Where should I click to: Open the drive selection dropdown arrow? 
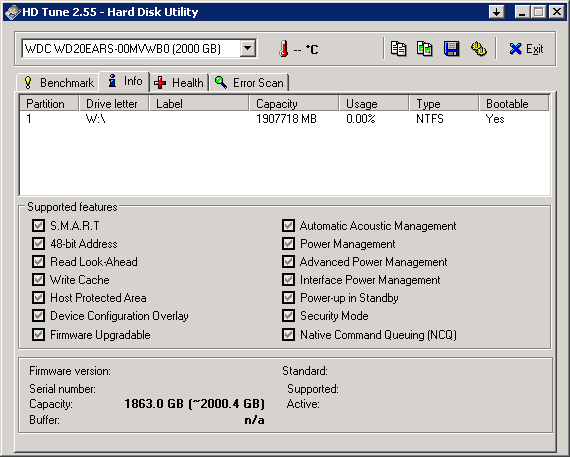click(x=248, y=48)
